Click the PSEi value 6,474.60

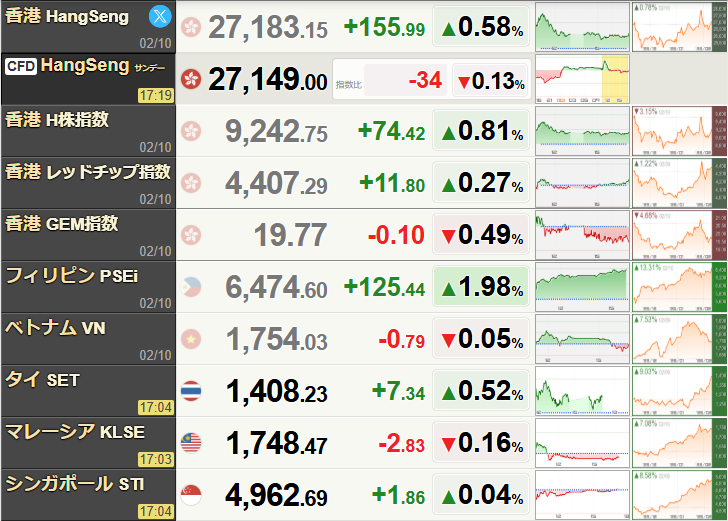click(276, 287)
